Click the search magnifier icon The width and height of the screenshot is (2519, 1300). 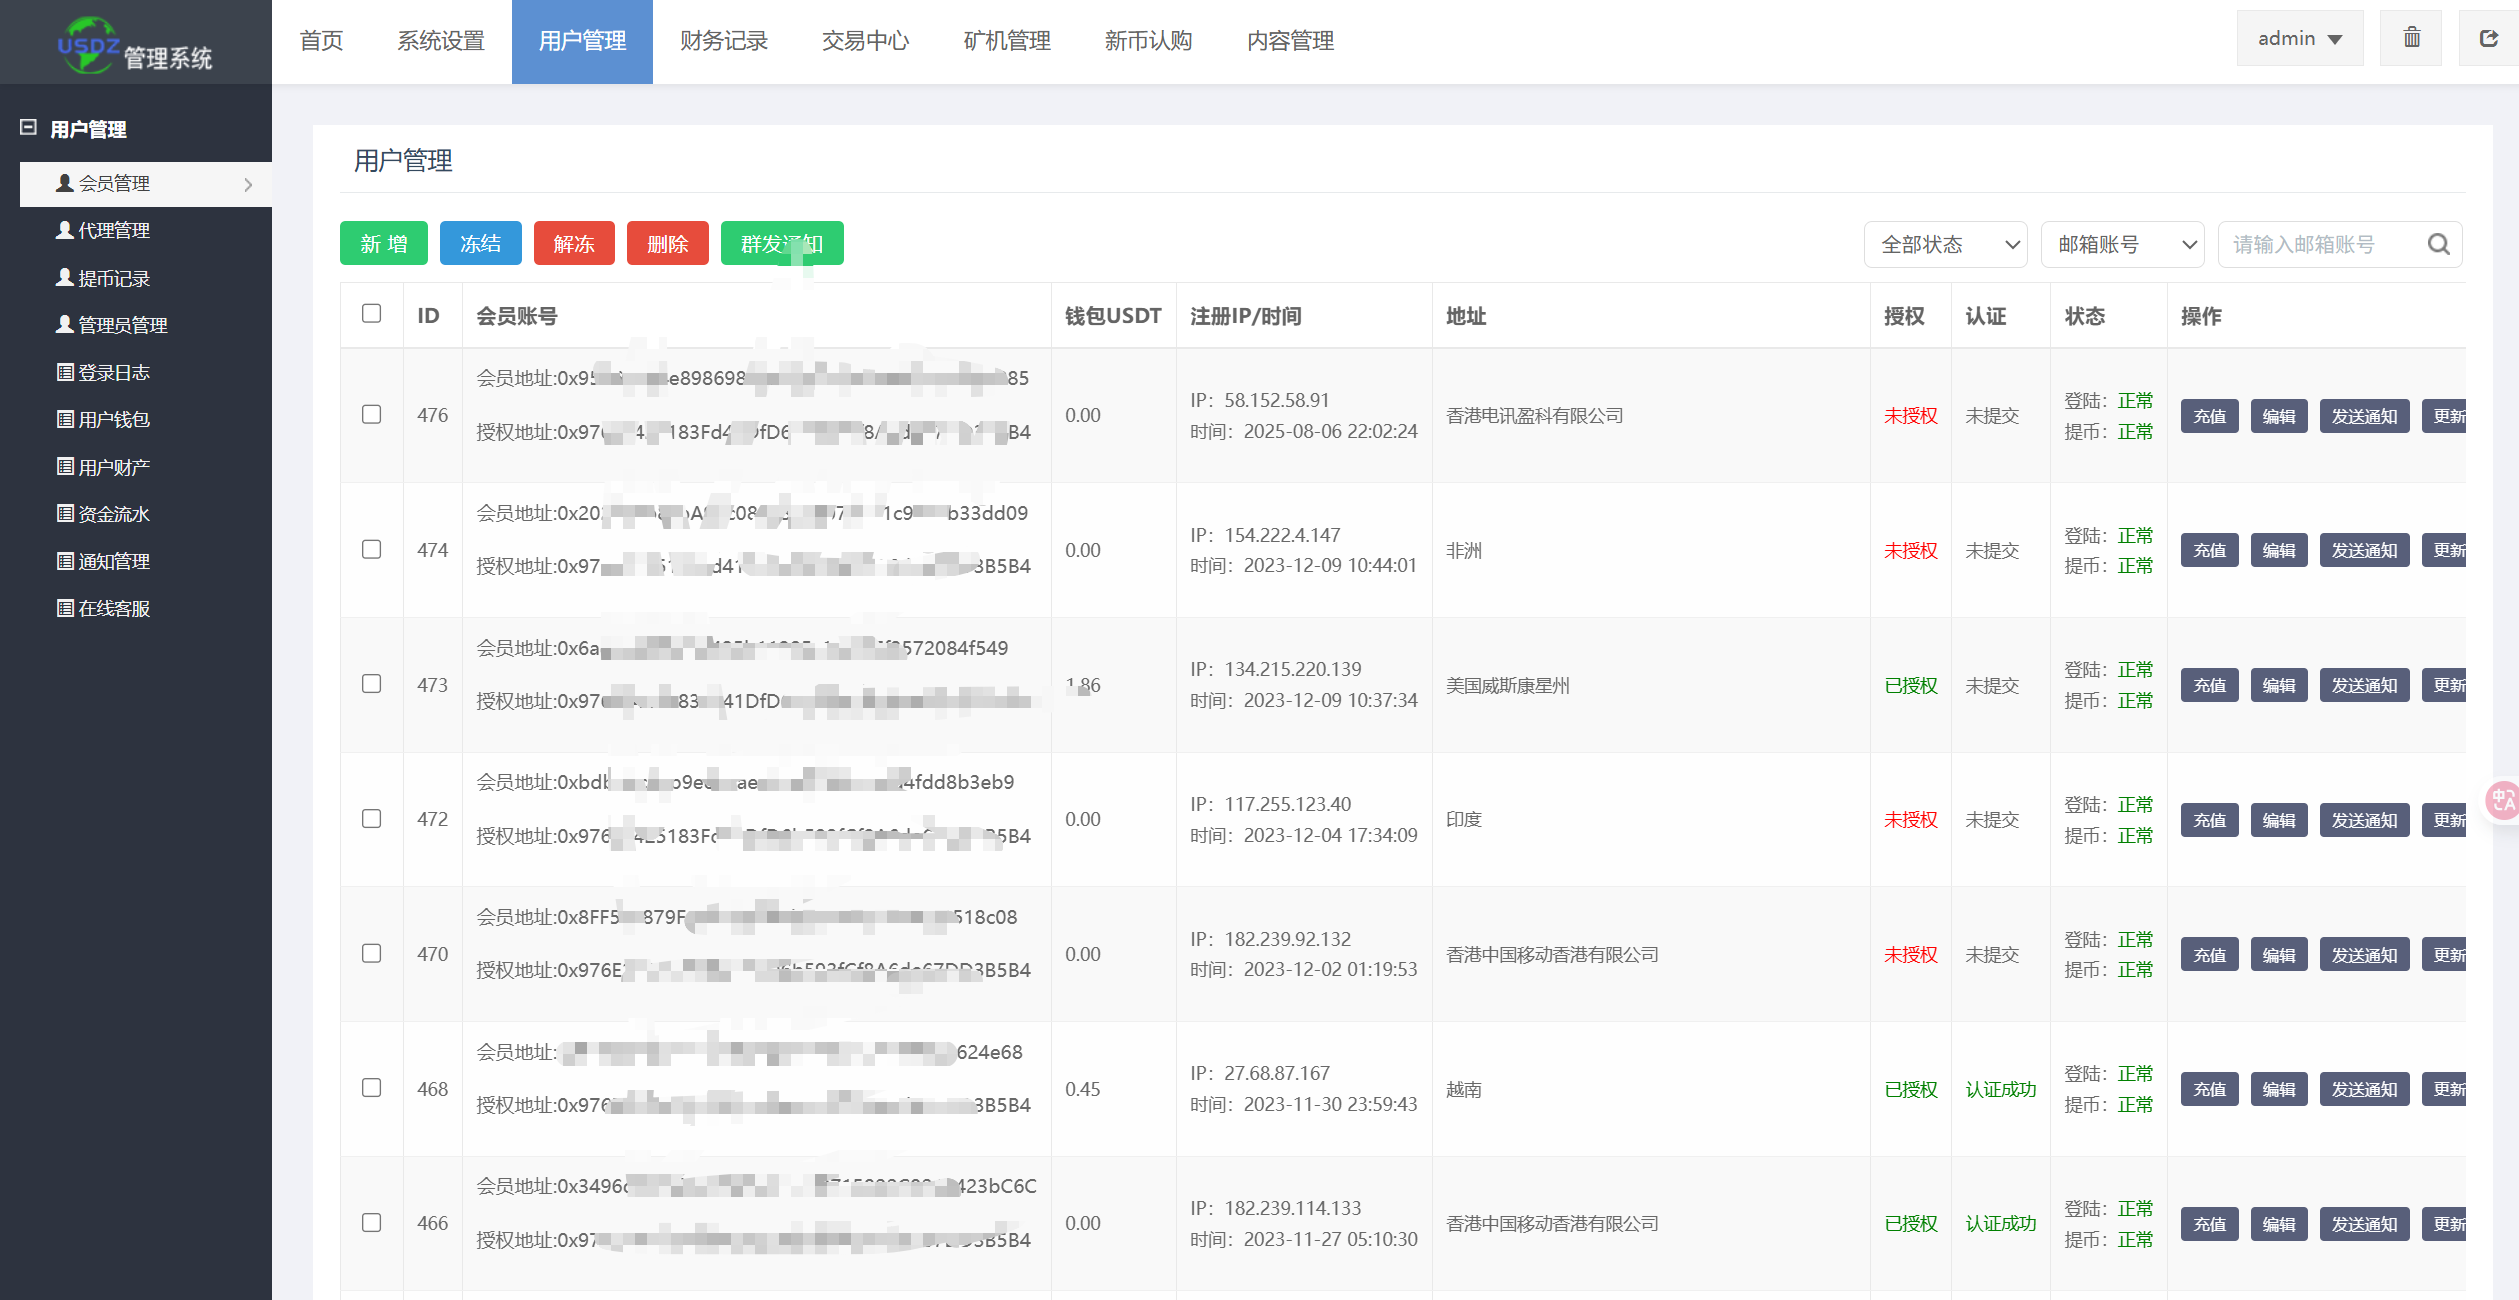[2438, 244]
